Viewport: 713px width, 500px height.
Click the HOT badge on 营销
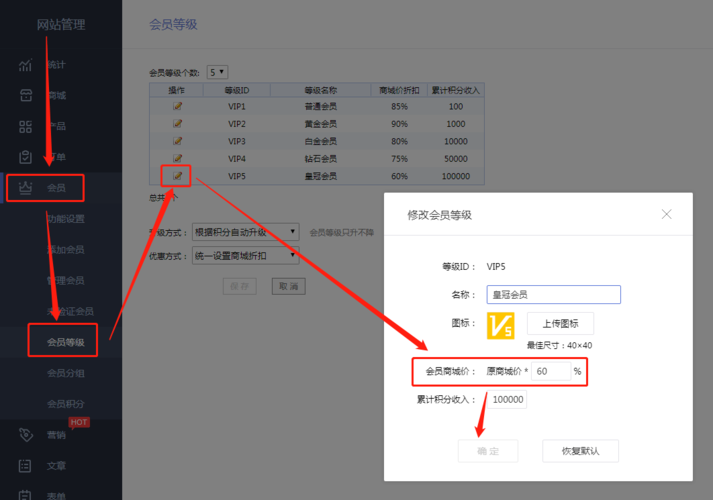click(x=79, y=422)
